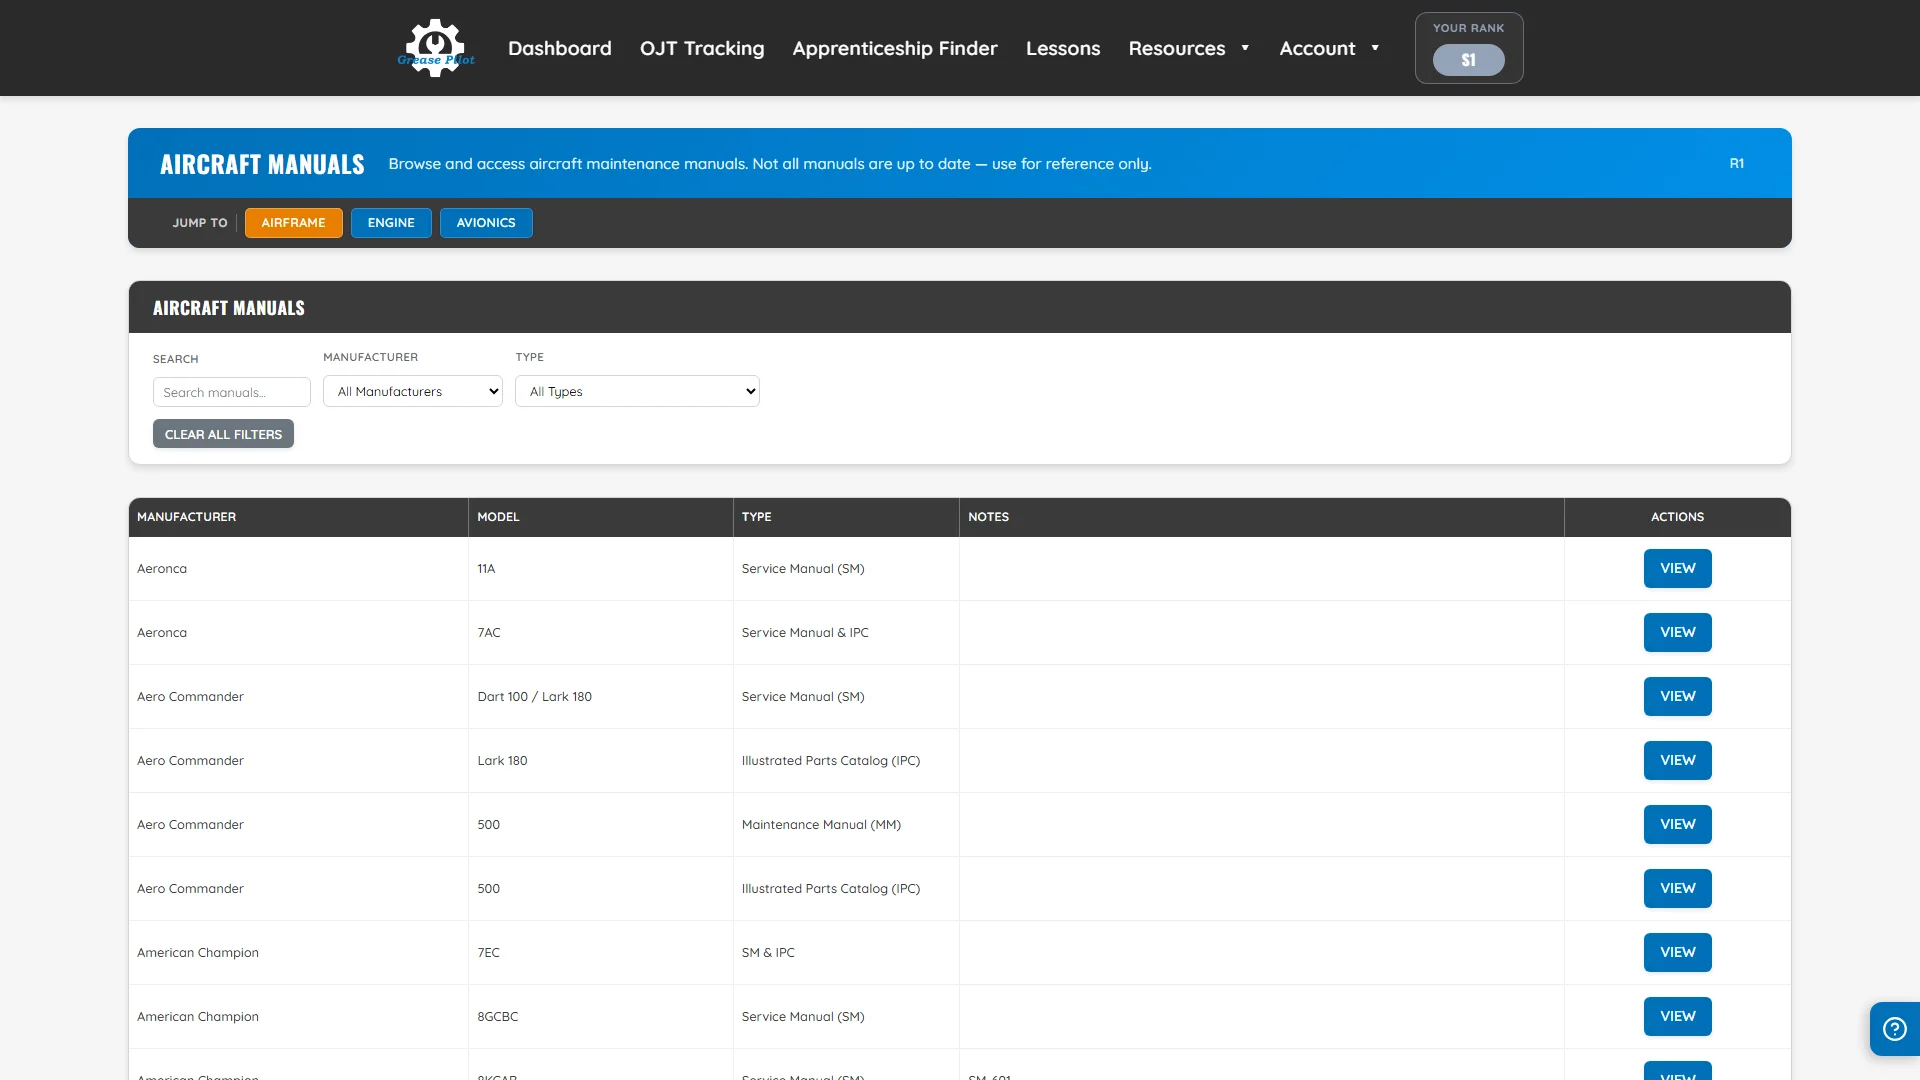Viewport: 1920px width, 1080px height.
Task: Expand the Account menu arrow
Action: (x=1375, y=48)
